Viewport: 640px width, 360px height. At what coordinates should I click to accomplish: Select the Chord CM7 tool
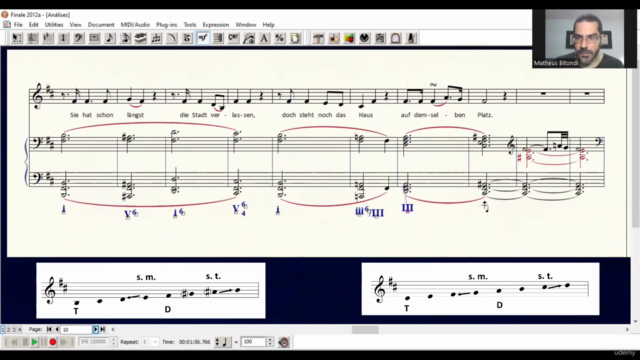[x=233, y=38]
